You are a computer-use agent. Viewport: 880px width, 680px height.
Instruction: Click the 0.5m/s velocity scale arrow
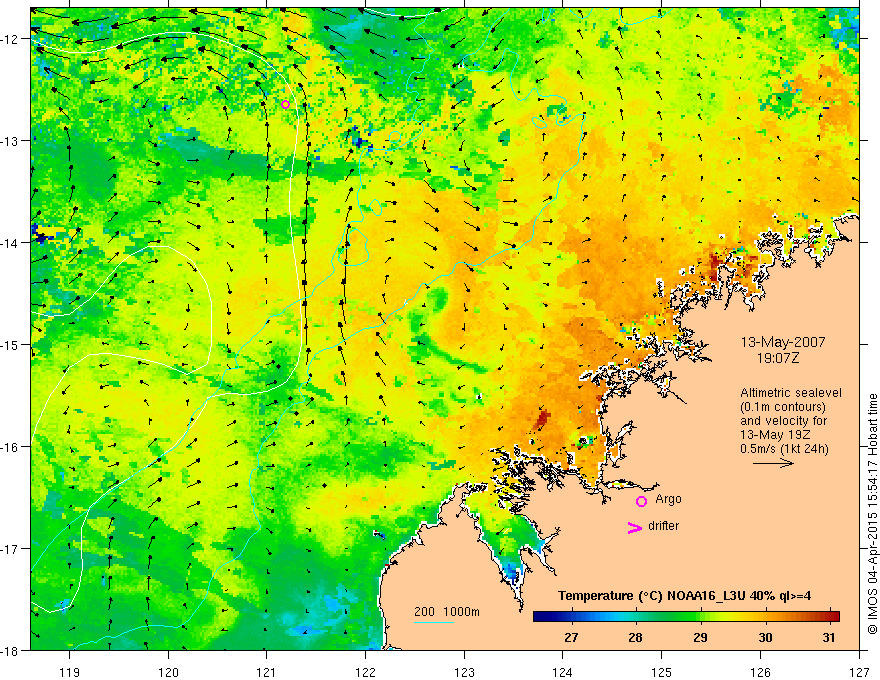click(x=773, y=463)
